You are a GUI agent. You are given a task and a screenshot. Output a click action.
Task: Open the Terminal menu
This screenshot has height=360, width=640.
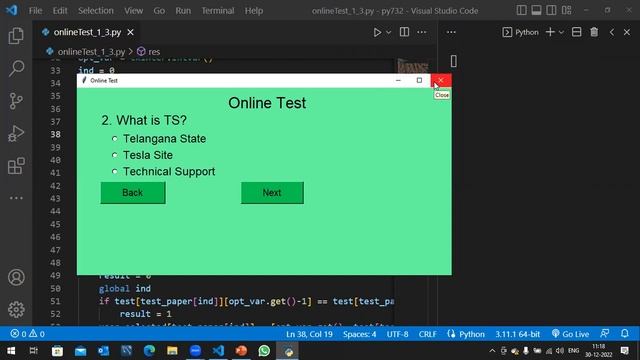click(218, 11)
